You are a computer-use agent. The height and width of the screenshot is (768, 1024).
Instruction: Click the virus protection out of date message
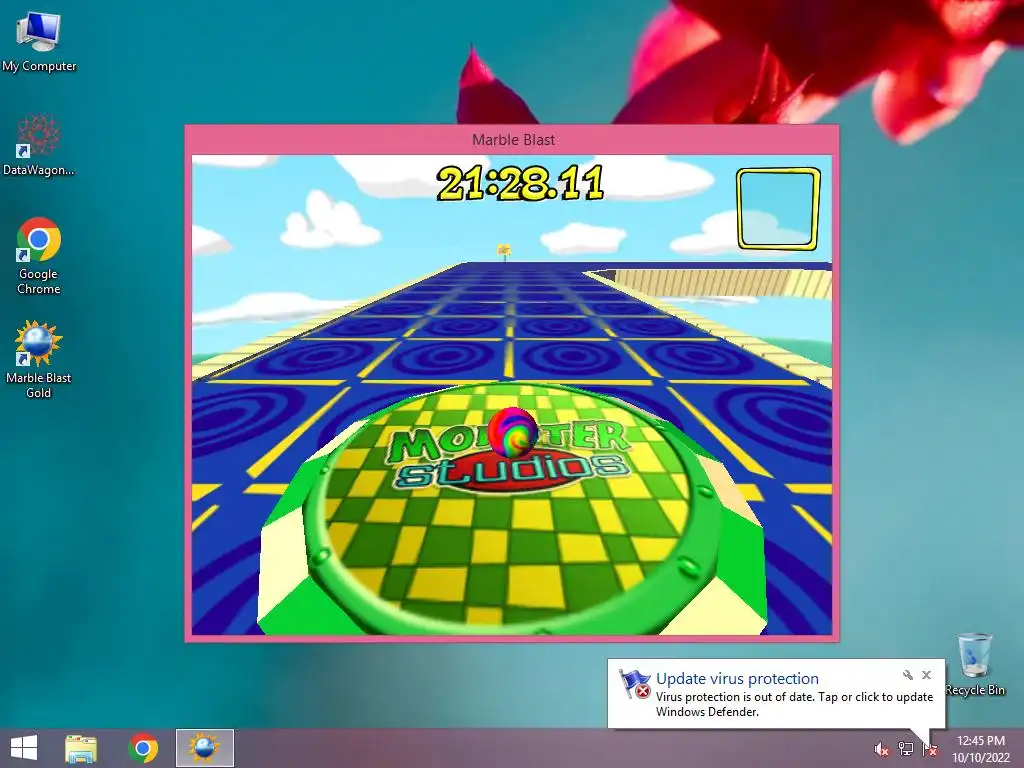coord(794,704)
